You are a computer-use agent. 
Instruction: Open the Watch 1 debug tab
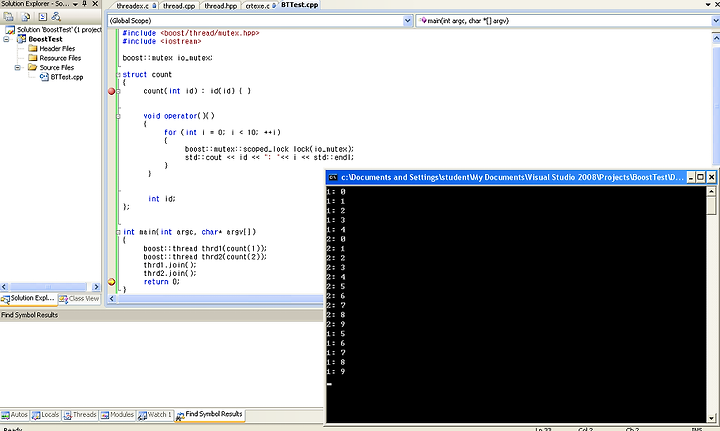[x=155, y=415]
